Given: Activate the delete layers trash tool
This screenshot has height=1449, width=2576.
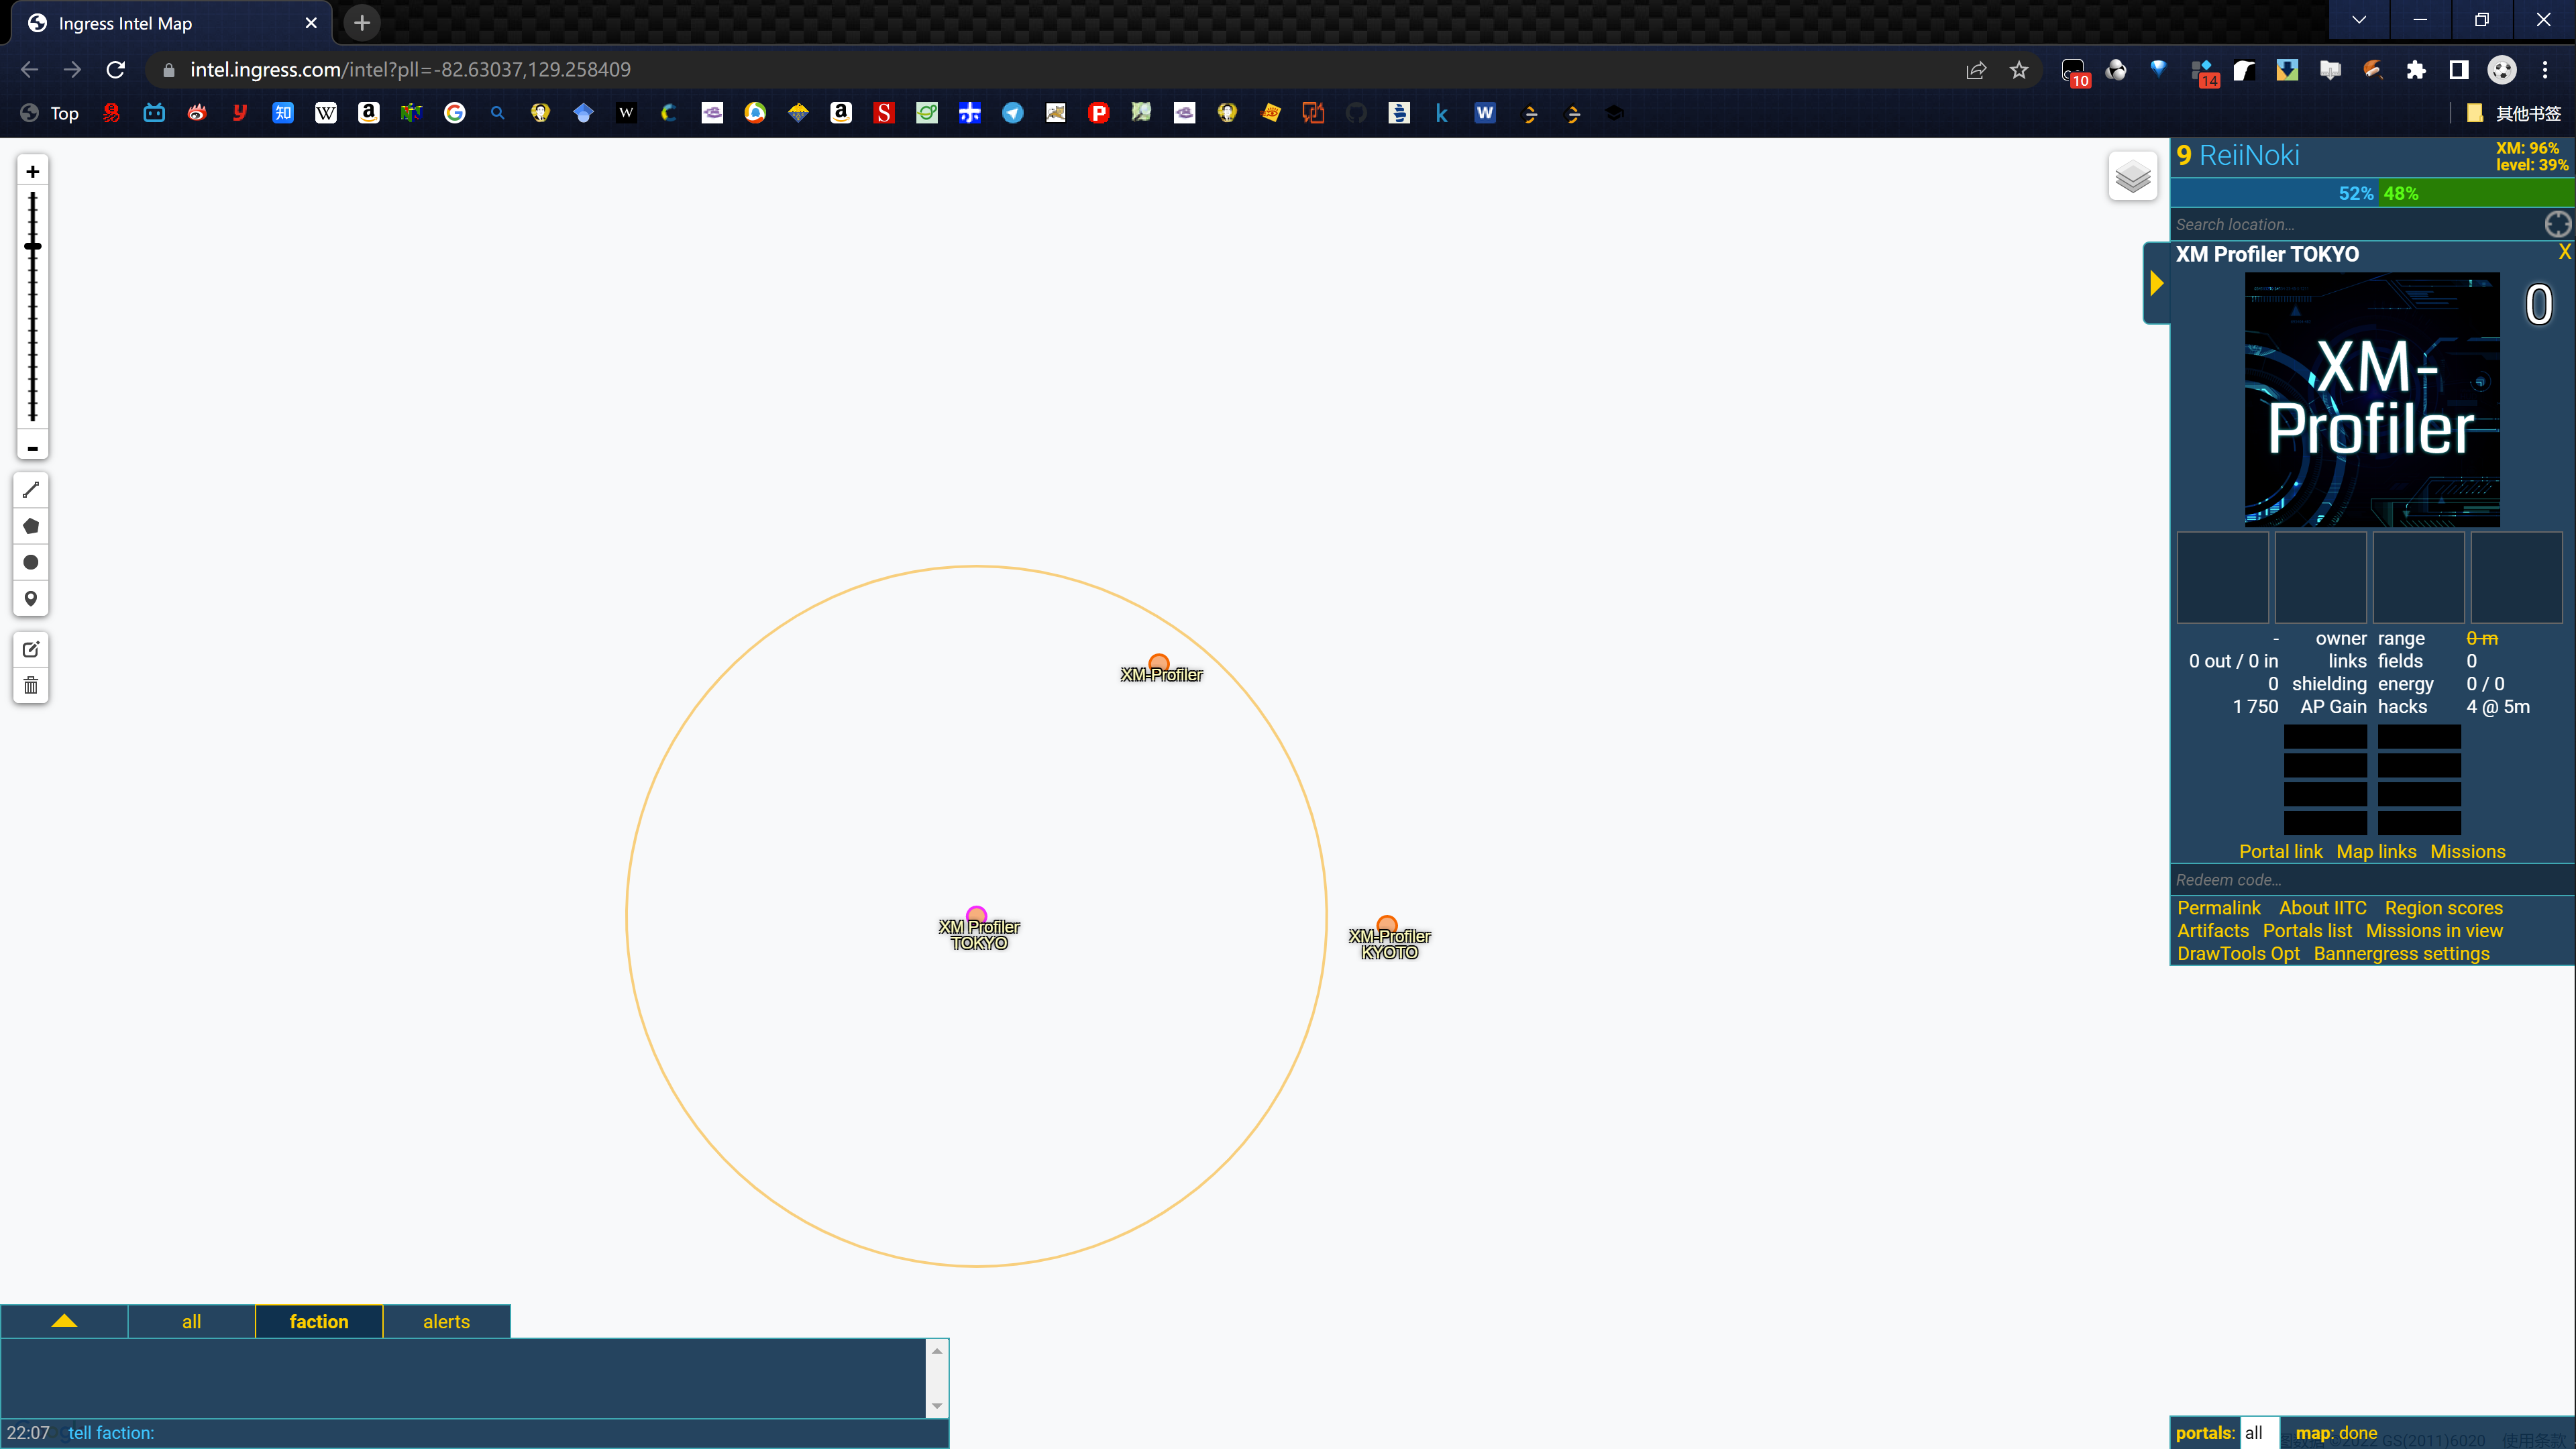Looking at the screenshot, I should tap(31, 685).
